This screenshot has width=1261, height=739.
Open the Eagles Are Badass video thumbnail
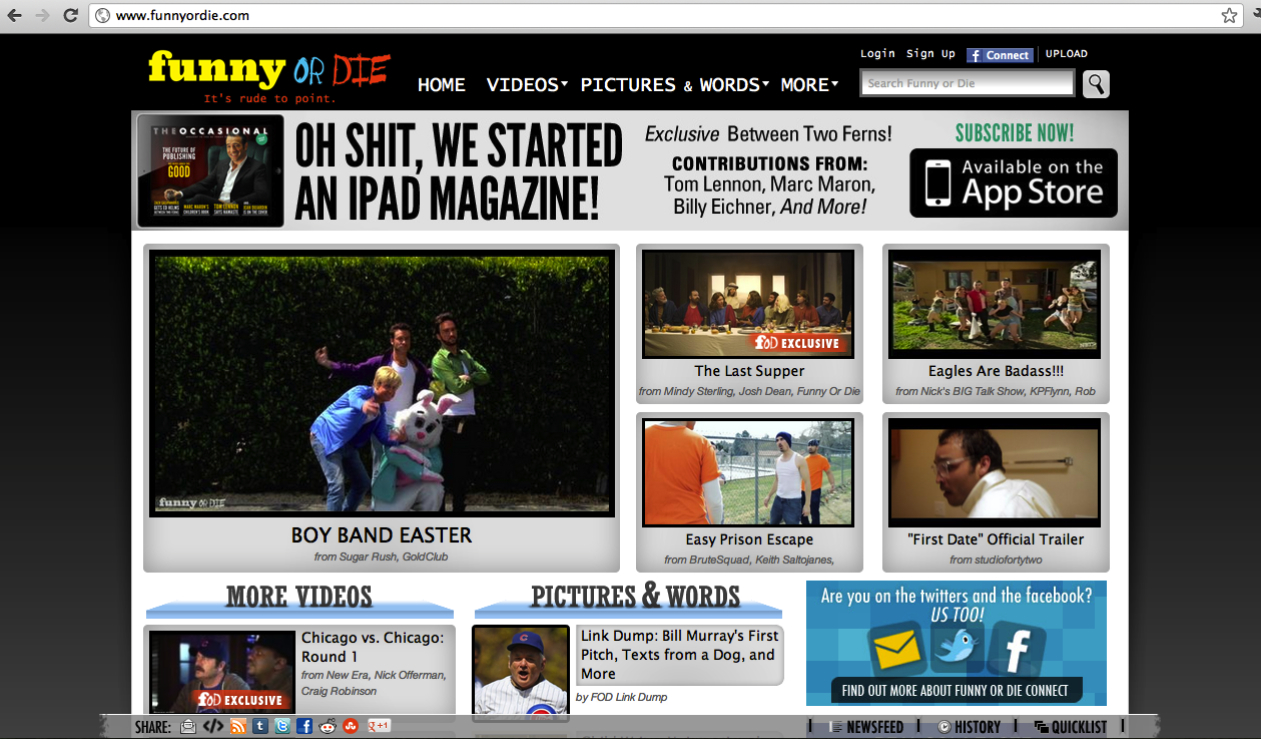pyautogui.click(x=995, y=304)
